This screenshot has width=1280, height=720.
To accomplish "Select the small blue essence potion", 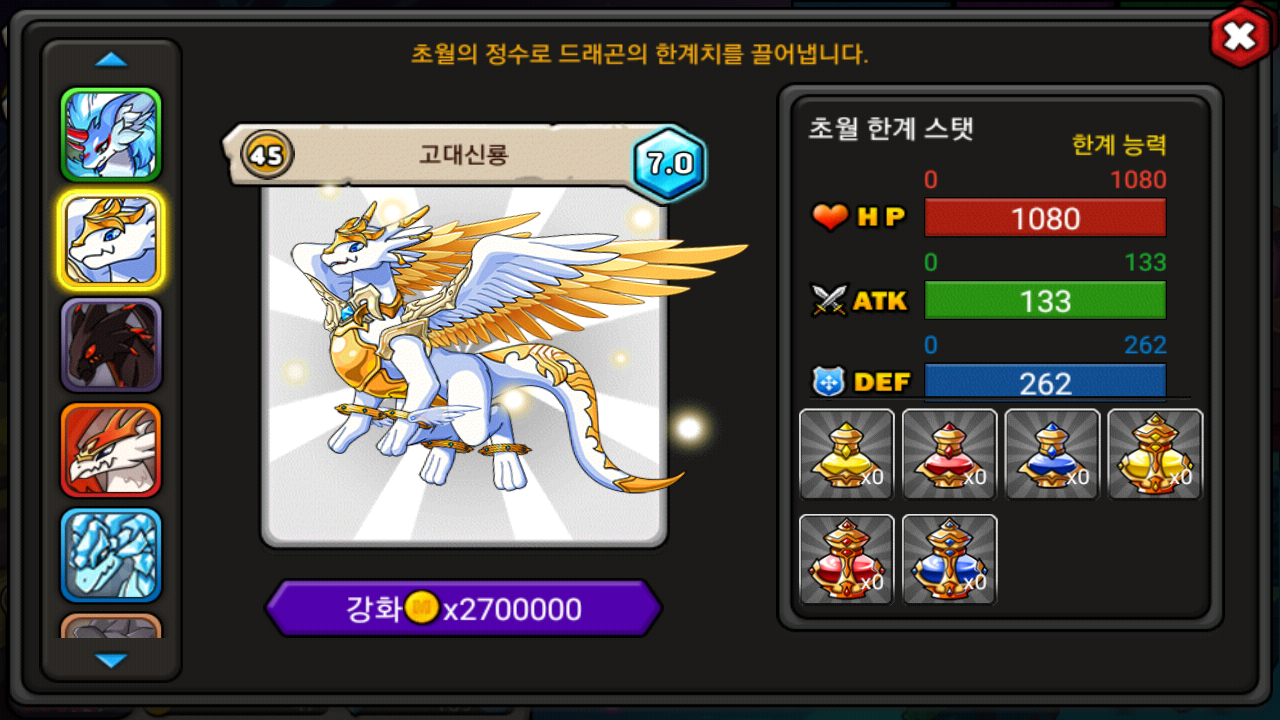I will click(x=1052, y=454).
